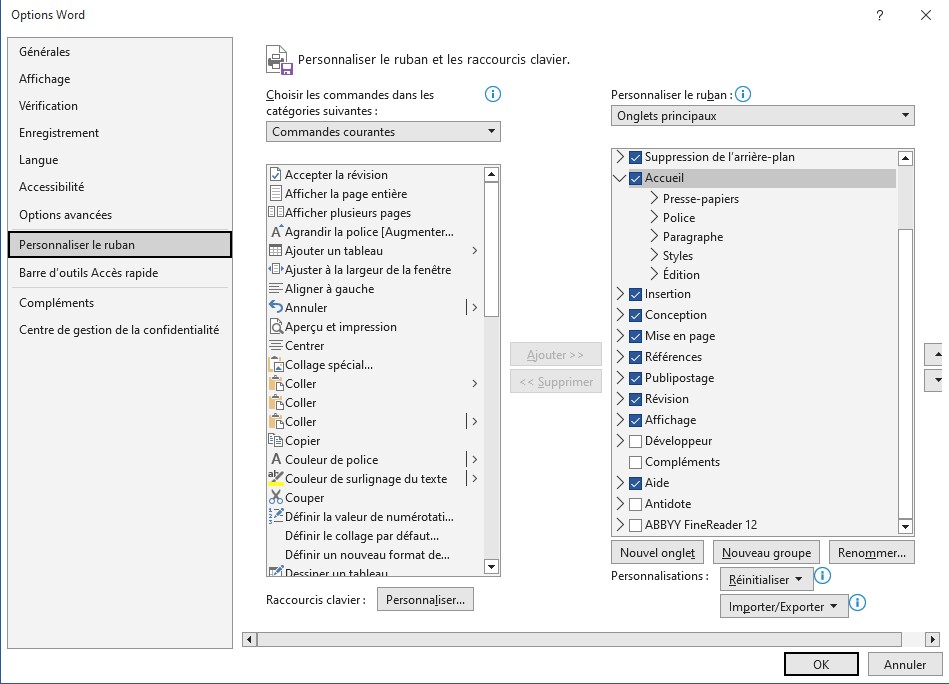
Task: Click the Annuler undo arrow icon
Action: pos(276,308)
